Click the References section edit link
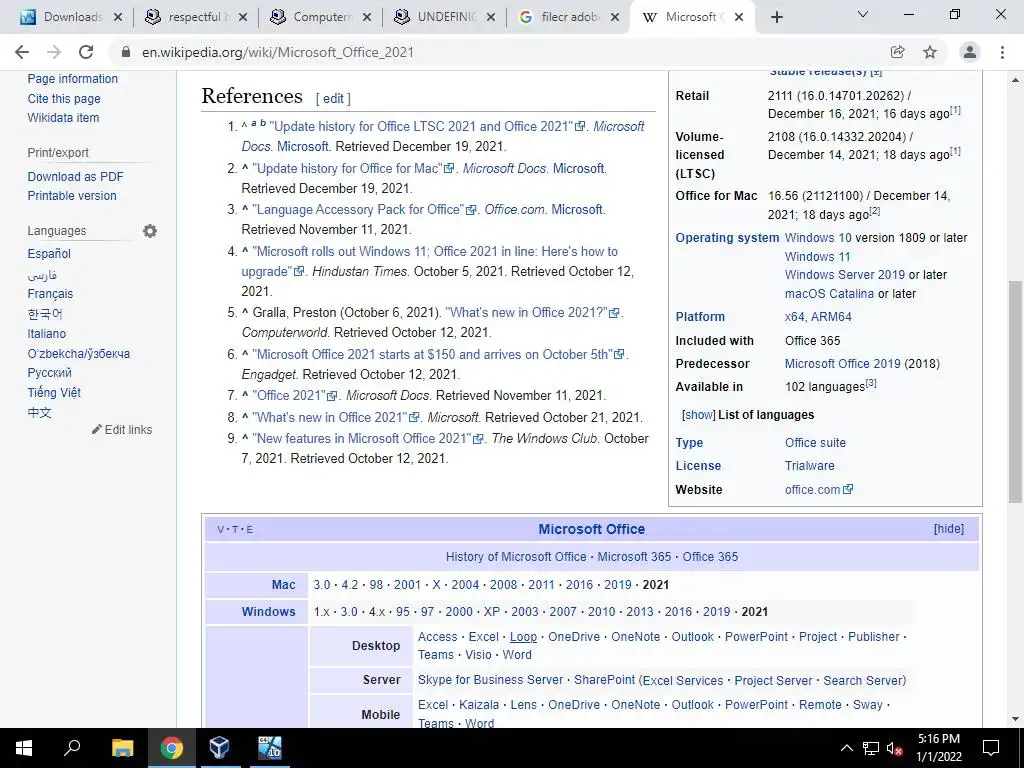Screen dimensions: 1024x768 point(332,98)
